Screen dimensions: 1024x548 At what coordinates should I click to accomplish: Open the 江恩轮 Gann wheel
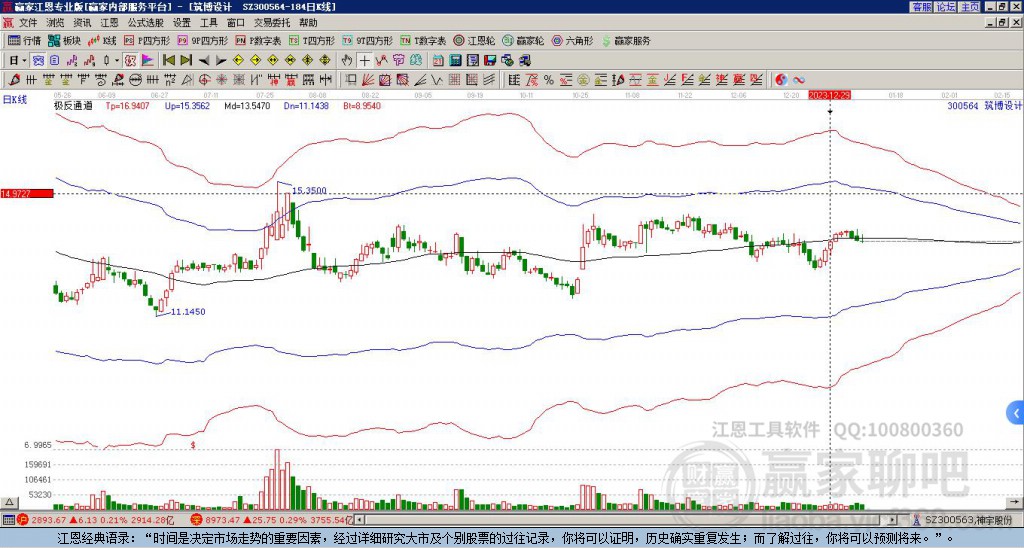point(474,40)
